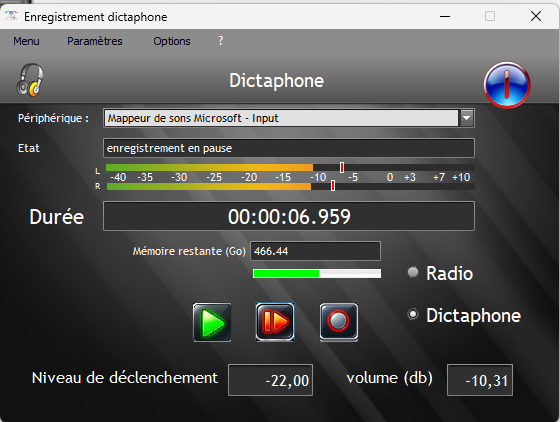
Task: Open the Paramètres menu
Action: (95, 41)
